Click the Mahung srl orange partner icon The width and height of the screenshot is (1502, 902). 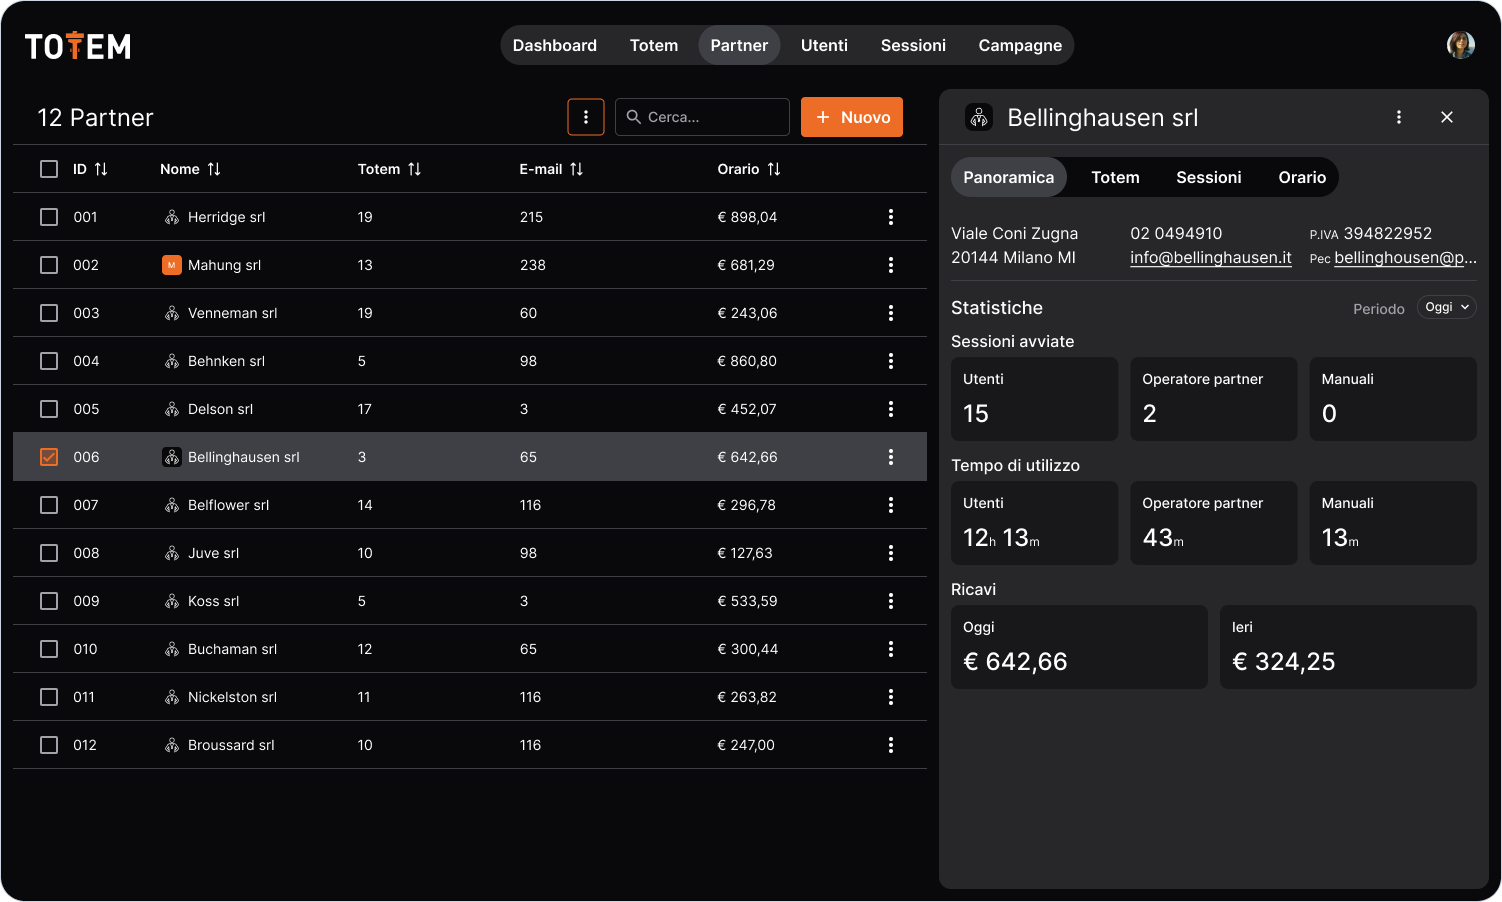(172, 265)
